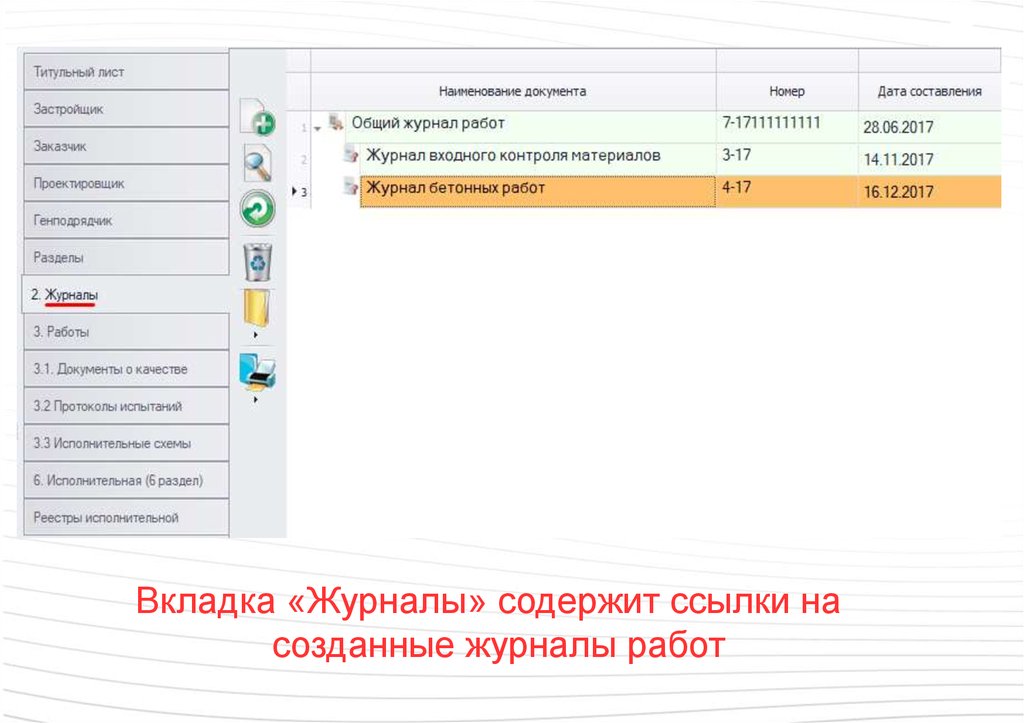Click the recycle bin delete icon
Image resolution: width=1024 pixels, height=723 pixels.
coord(257,261)
